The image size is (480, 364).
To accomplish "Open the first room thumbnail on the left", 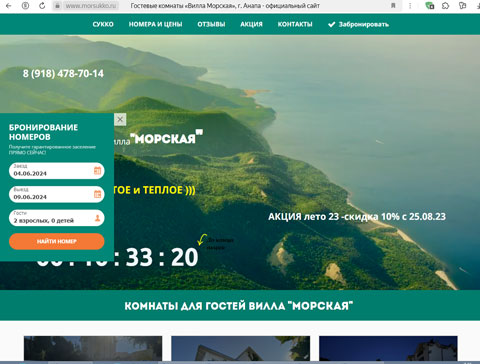I will pyautogui.click(x=93, y=348).
